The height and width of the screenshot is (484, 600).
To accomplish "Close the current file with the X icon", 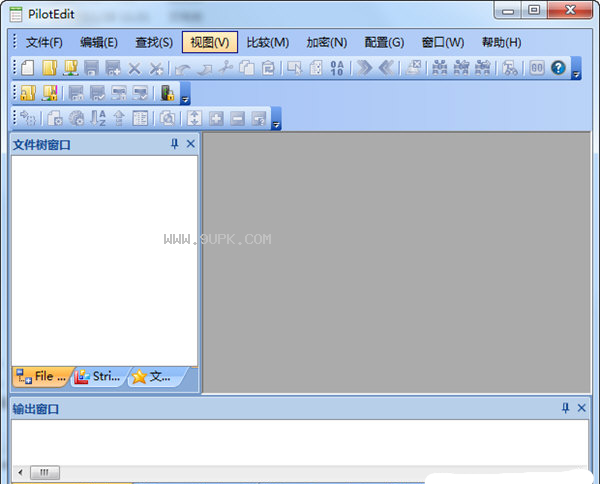I will 134,69.
